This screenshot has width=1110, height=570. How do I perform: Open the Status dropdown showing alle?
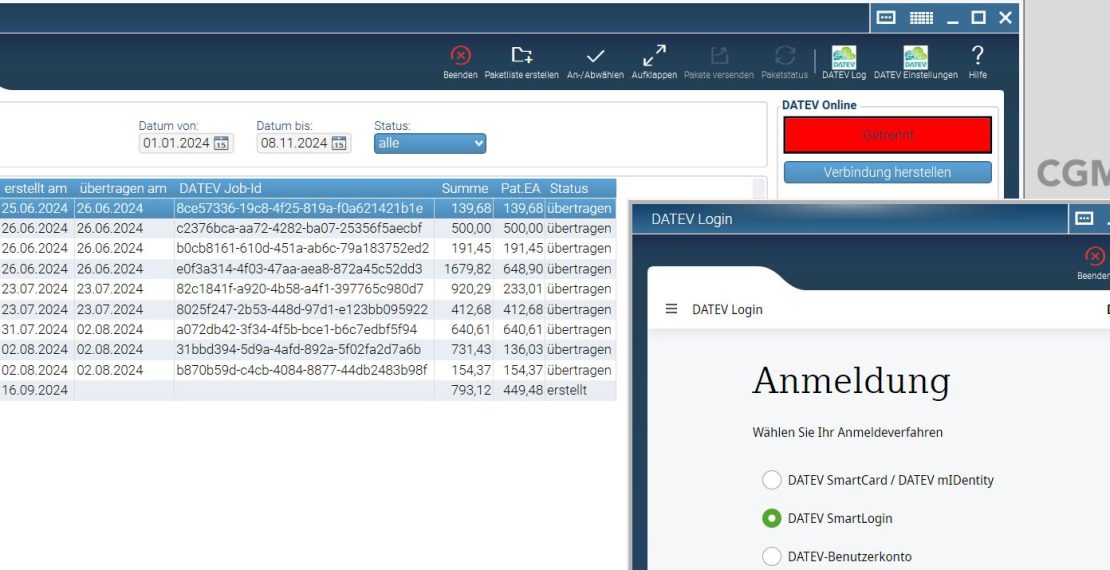coord(430,144)
